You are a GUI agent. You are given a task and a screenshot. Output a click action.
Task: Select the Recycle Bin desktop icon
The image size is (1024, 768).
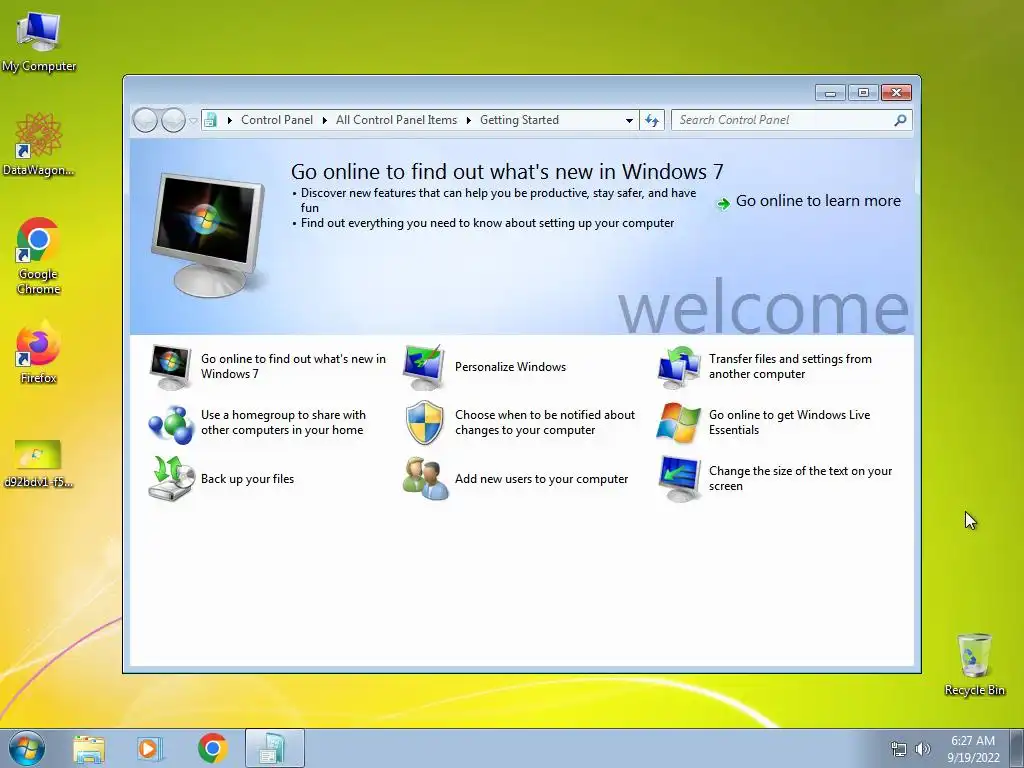(974, 665)
